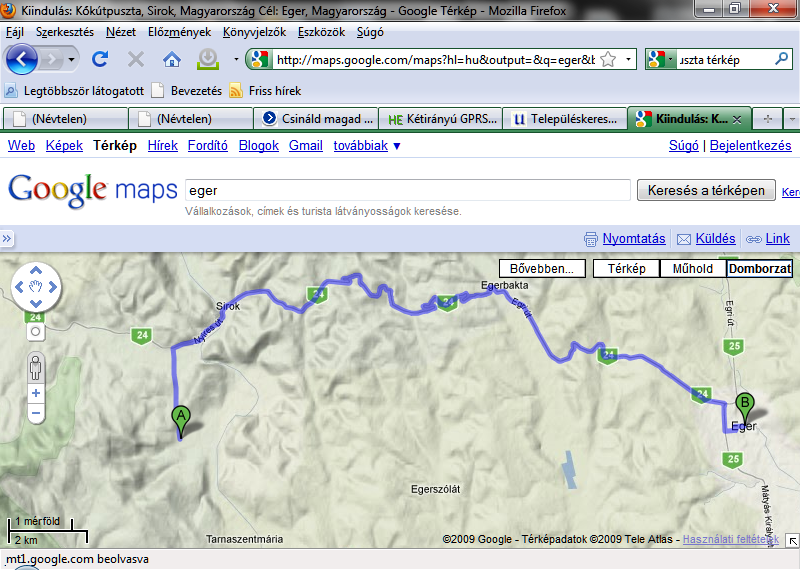Open the Bevezetés bookmark
This screenshot has width=800, height=570.
click(187, 91)
